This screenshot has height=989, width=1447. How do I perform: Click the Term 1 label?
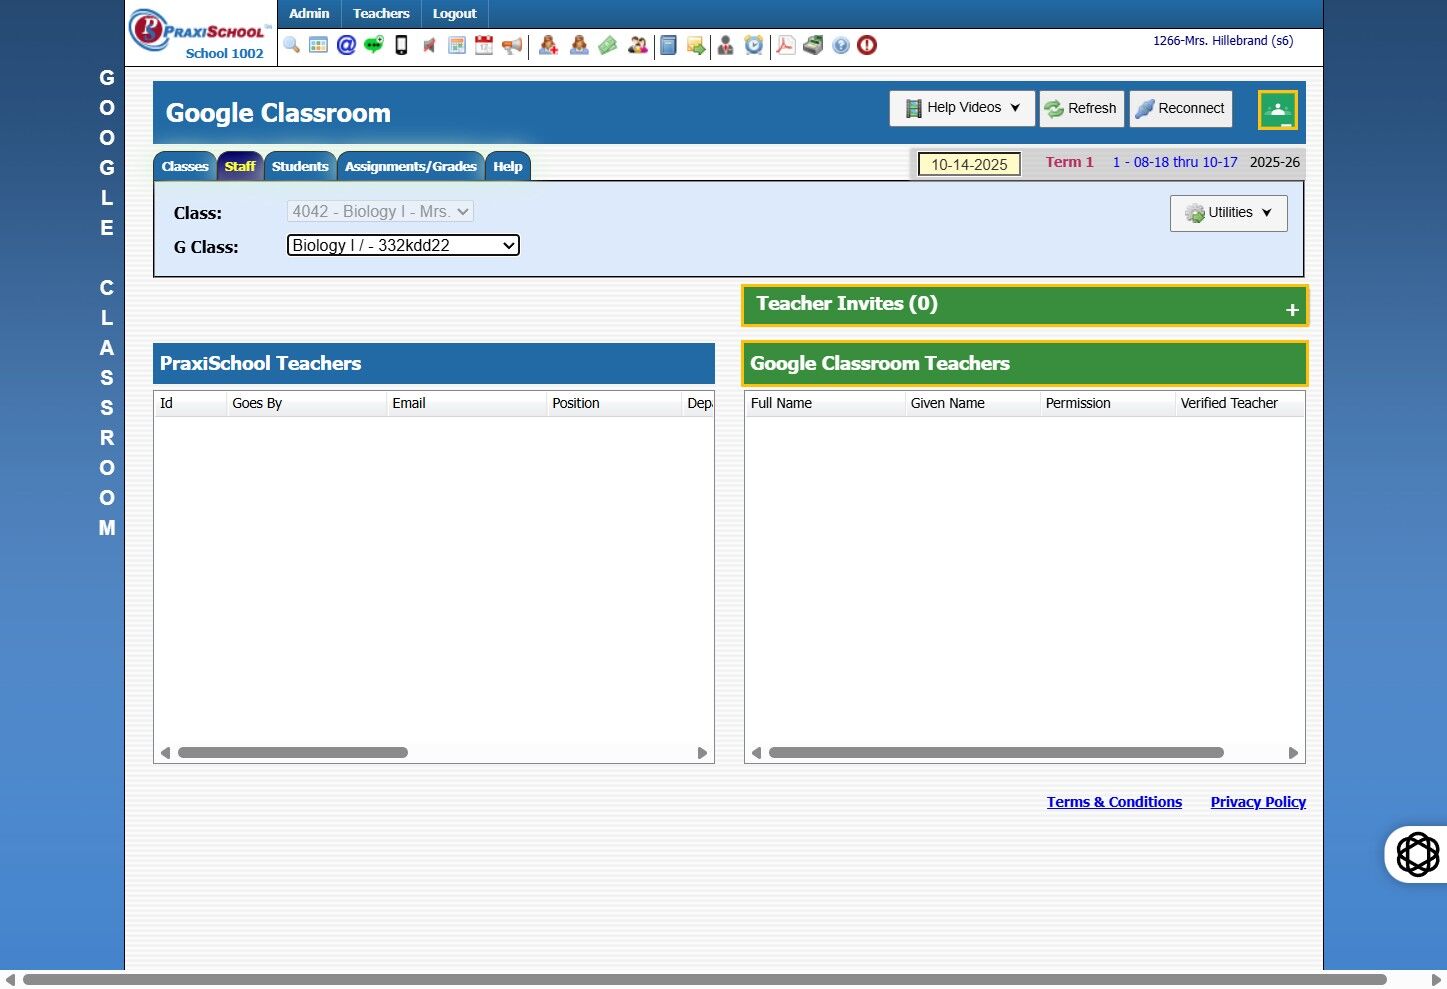[1069, 162]
